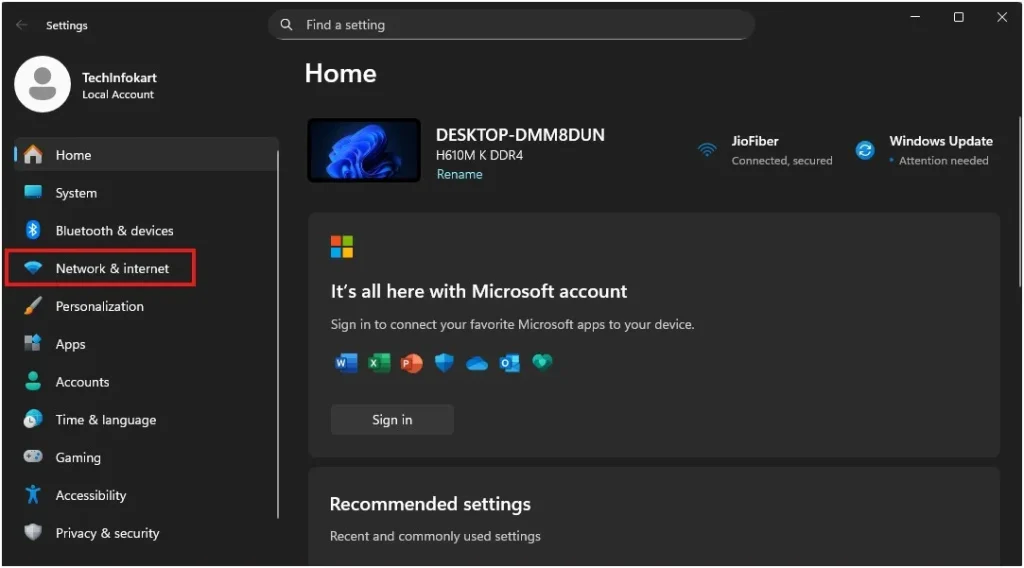The width and height of the screenshot is (1024, 568).
Task: Open Accounts settings
Action: [x=146, y=382]
